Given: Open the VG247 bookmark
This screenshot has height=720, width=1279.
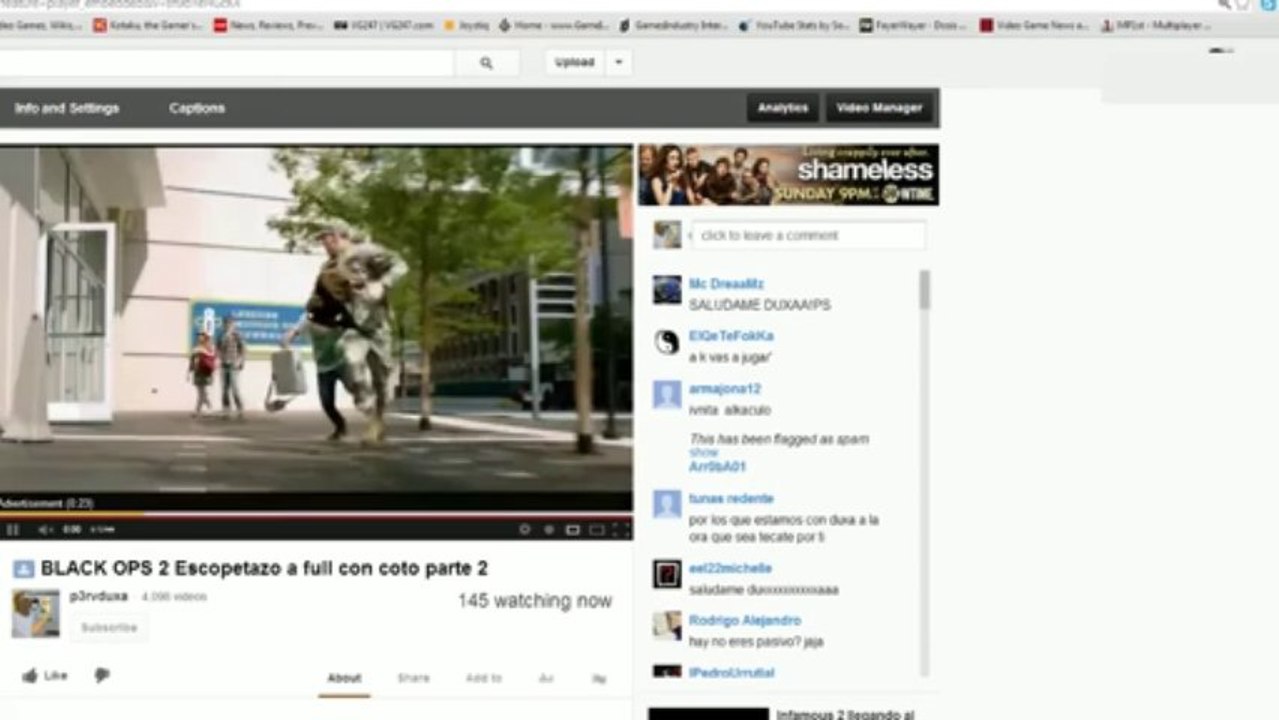Looking at the screenshot, I should 384,25.
